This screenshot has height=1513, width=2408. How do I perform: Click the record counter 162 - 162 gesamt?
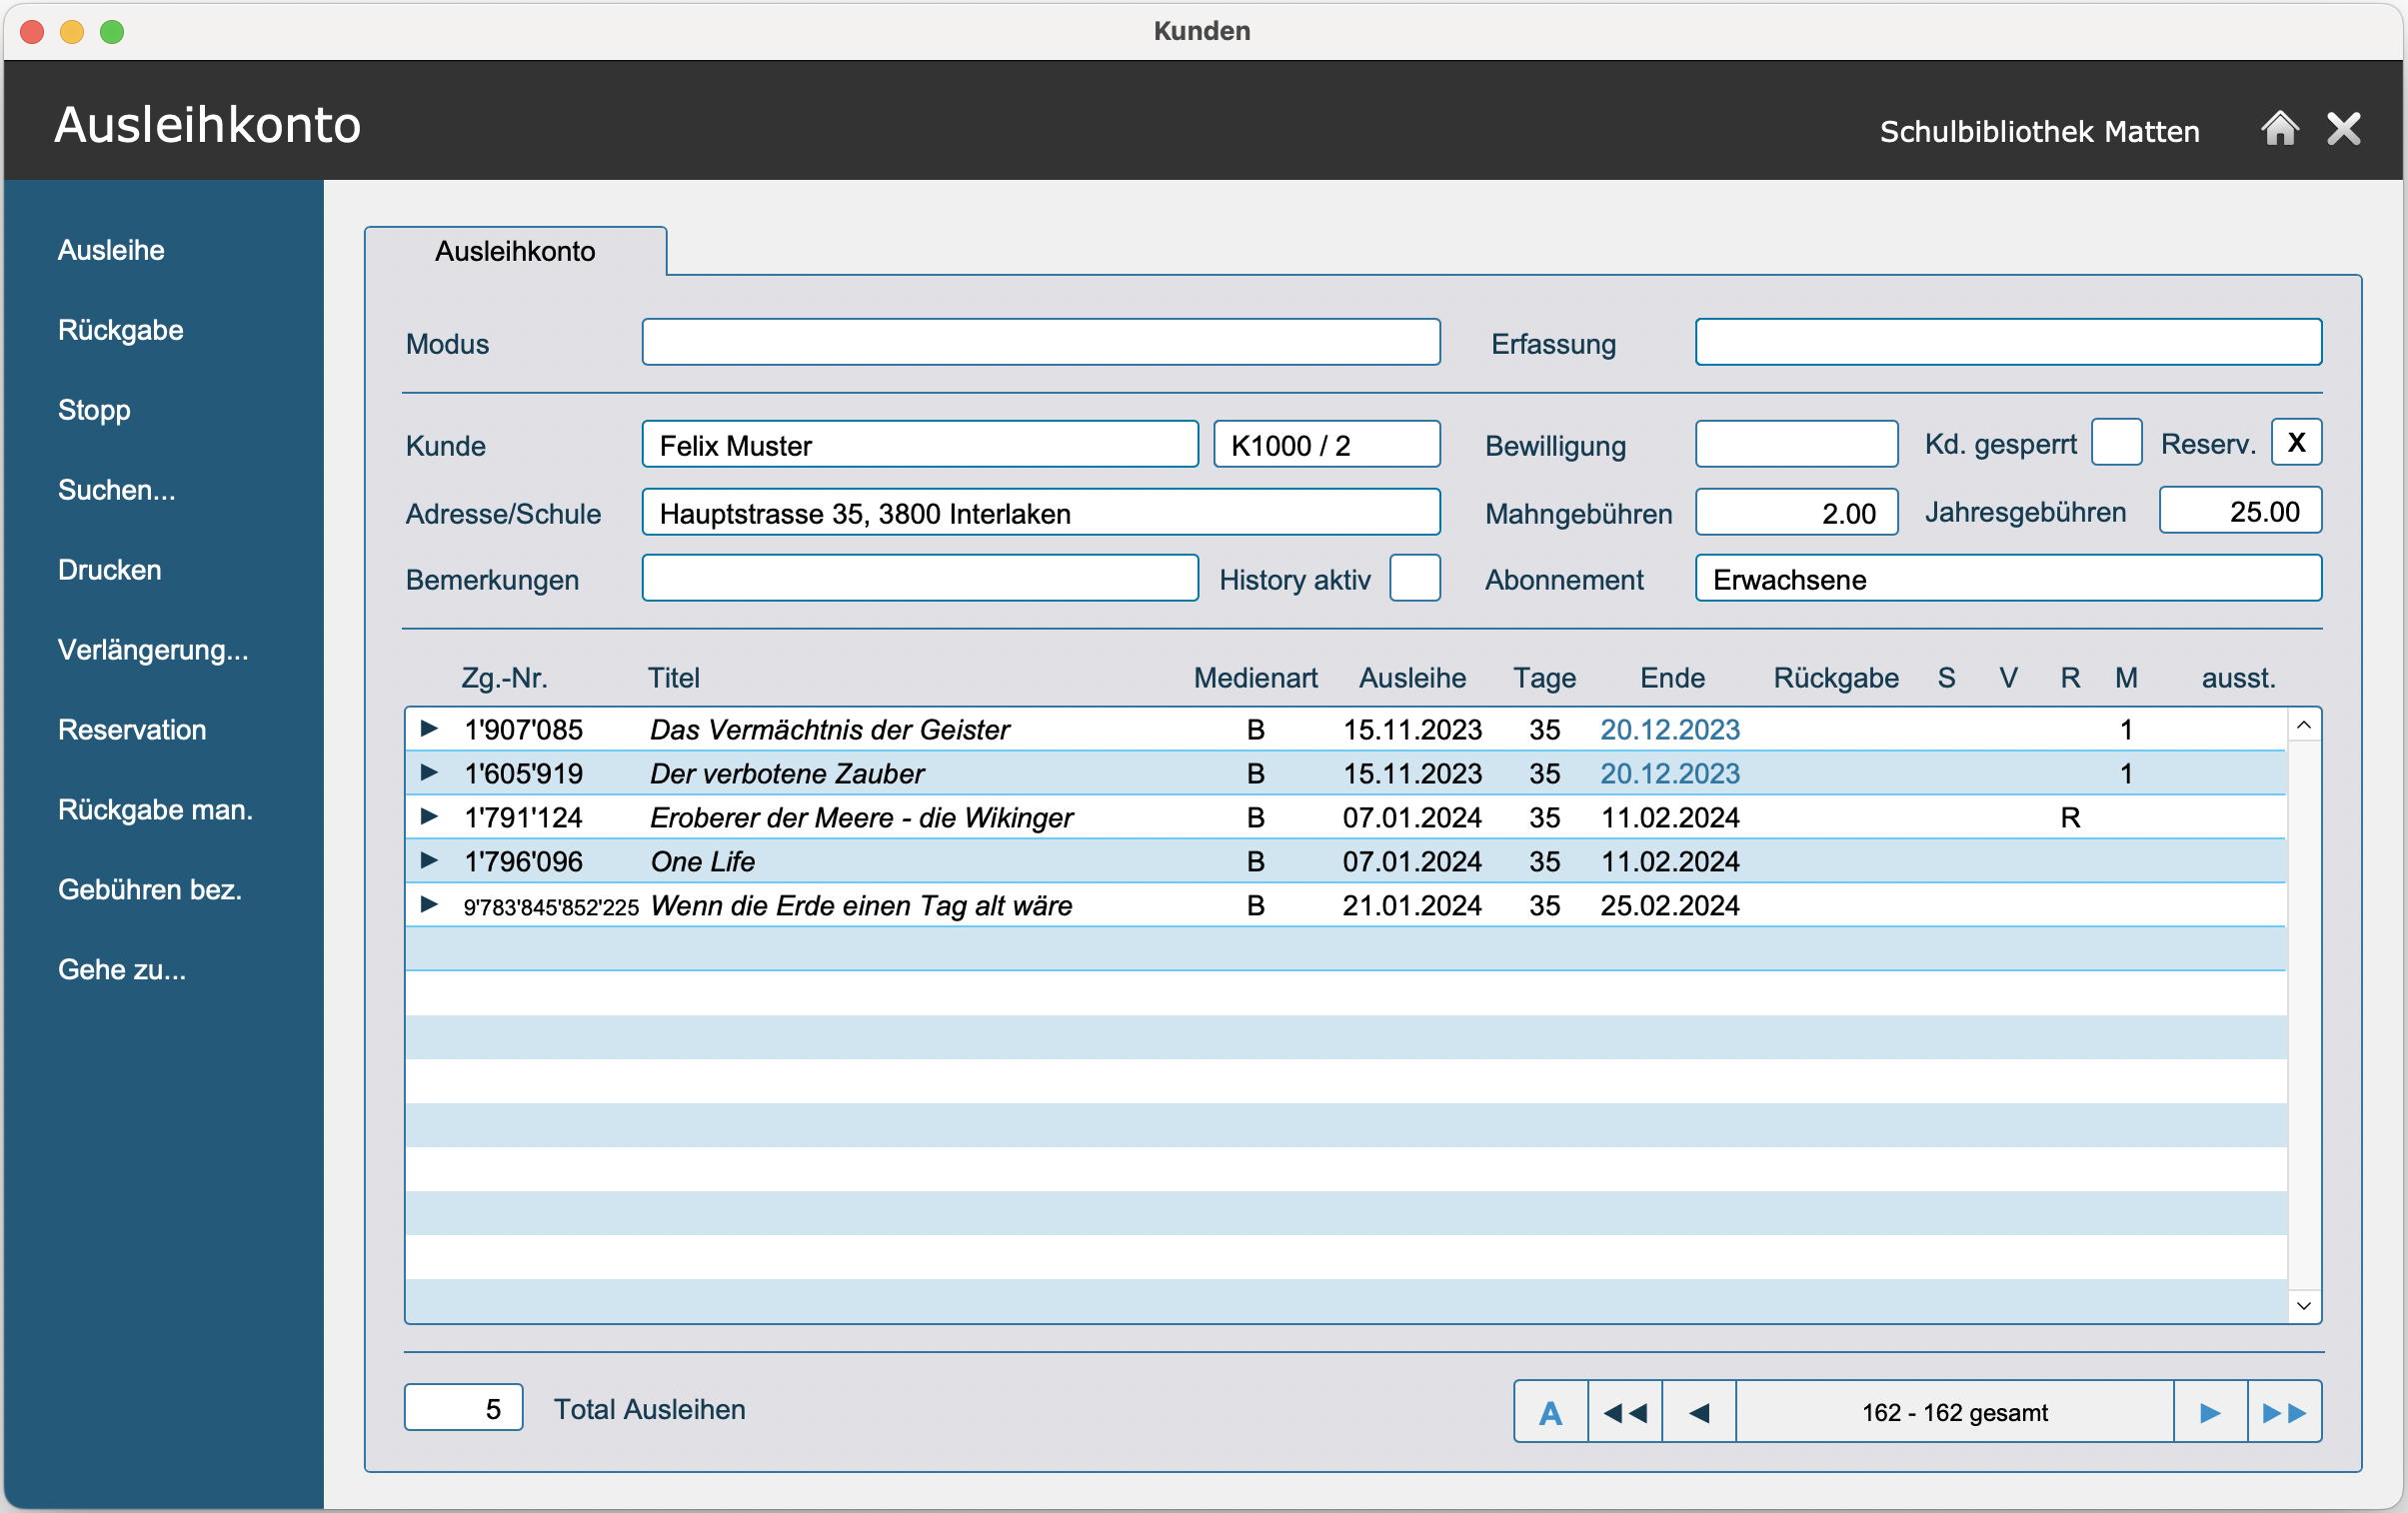coord(1954,1411)
